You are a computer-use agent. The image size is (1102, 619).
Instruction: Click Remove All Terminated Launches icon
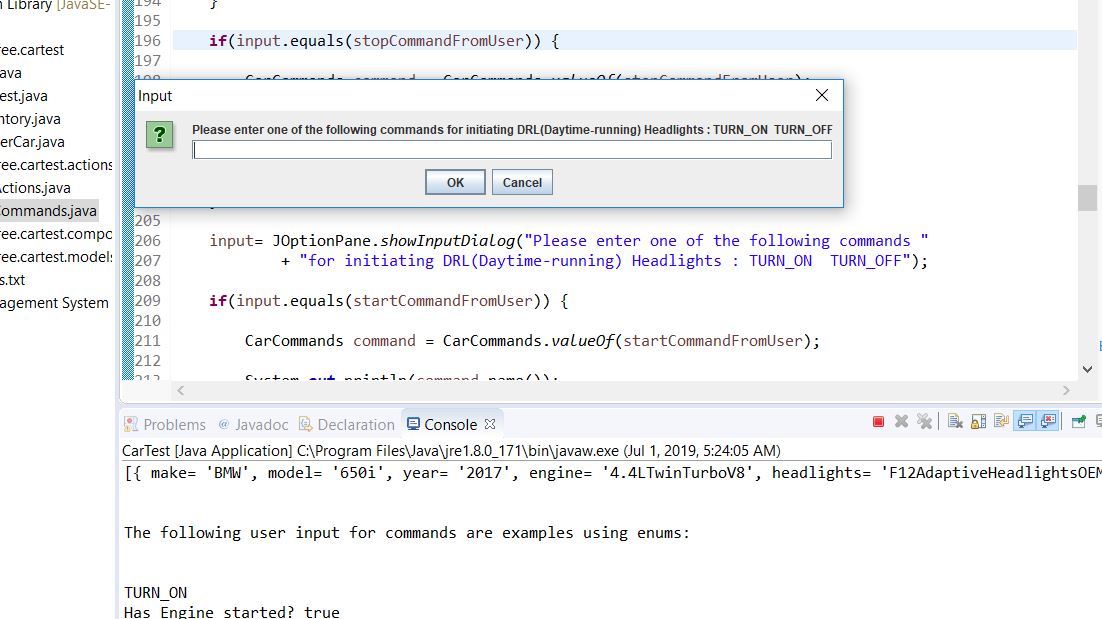point(925,422)
